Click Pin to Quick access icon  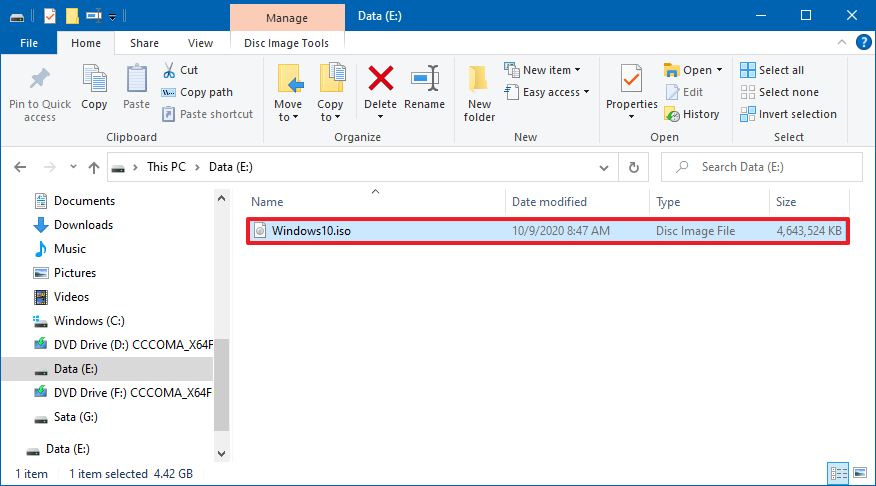[x=40, y=79]
